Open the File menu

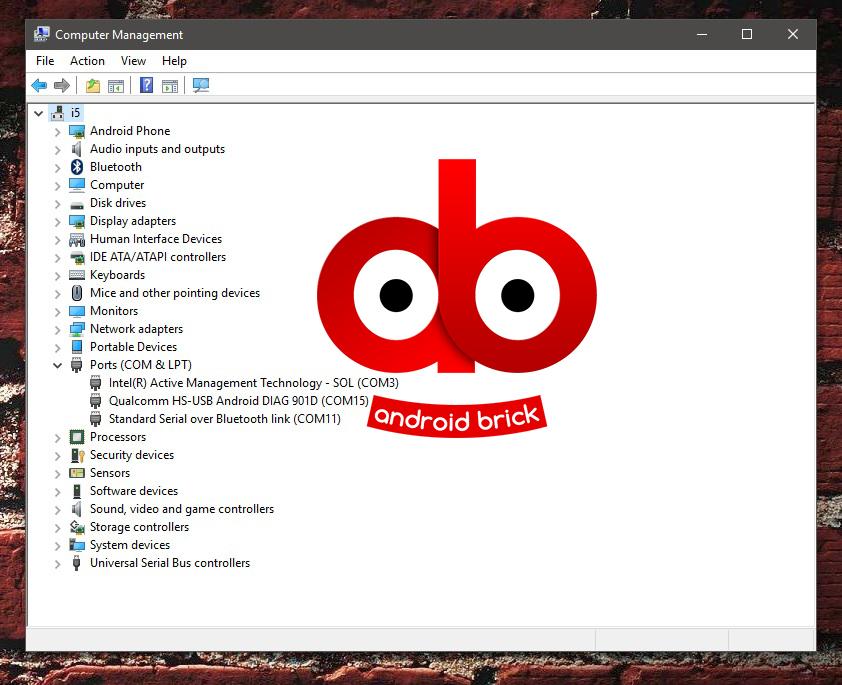(45, 61)
